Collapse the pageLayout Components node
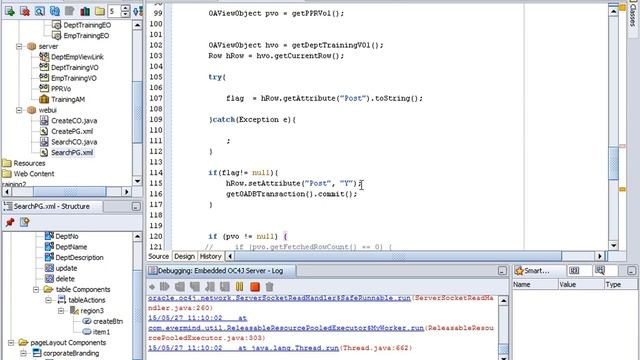640x360 pixels. [11, 342]
